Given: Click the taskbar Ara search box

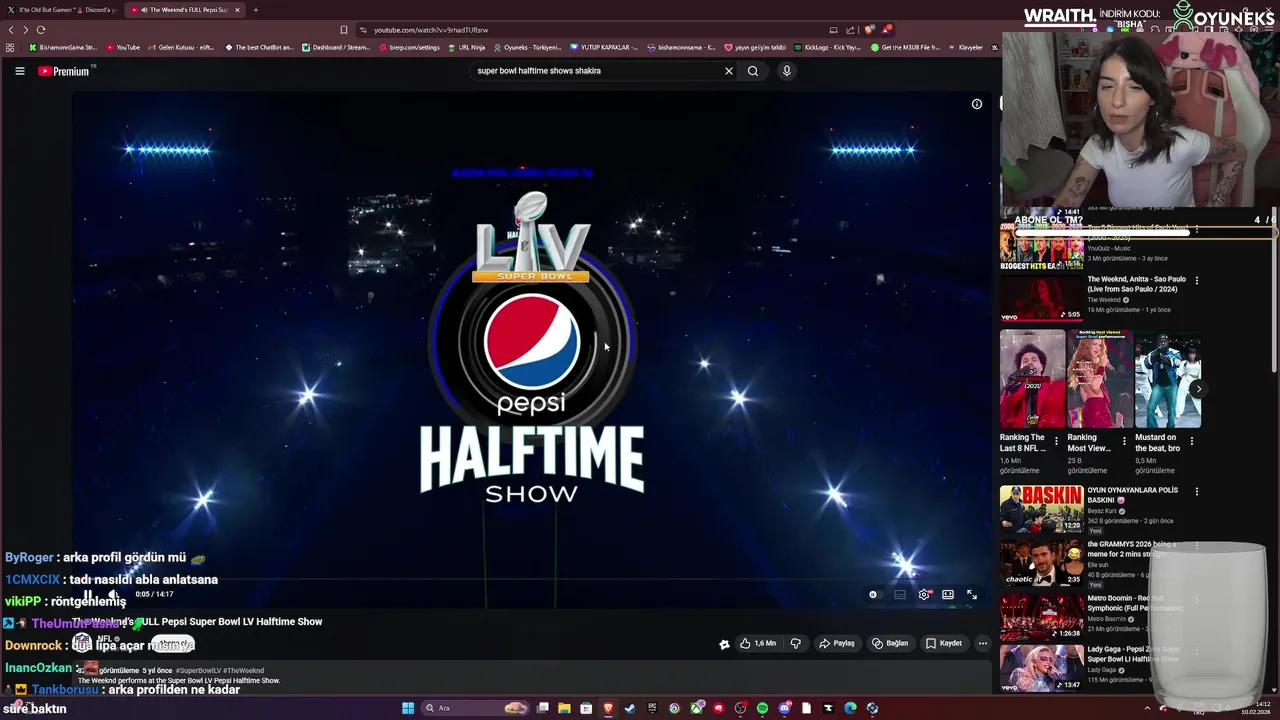Looking at the screenshot, I should [x=477, y=709].
